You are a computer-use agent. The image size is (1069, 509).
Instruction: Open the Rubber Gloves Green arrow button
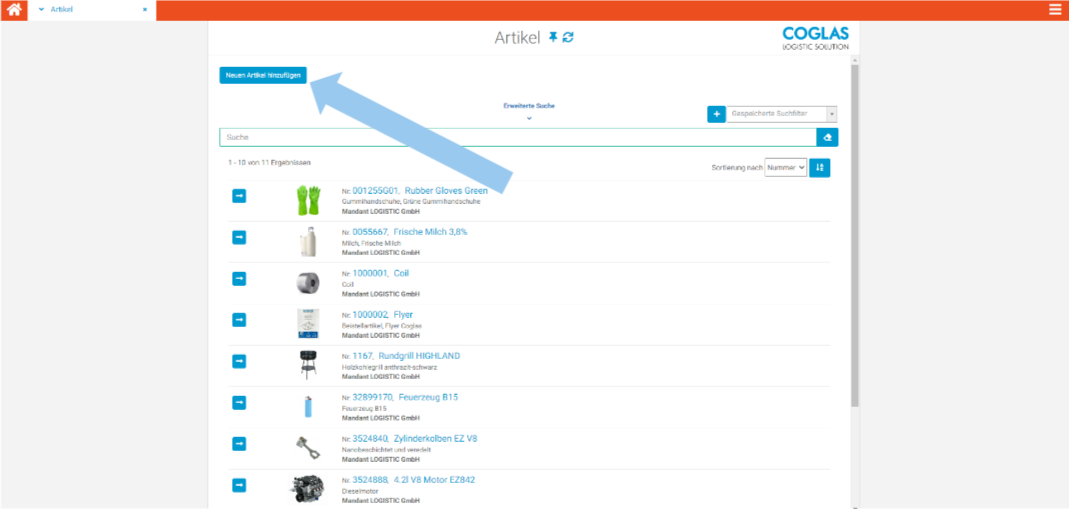tap(239, 196)
